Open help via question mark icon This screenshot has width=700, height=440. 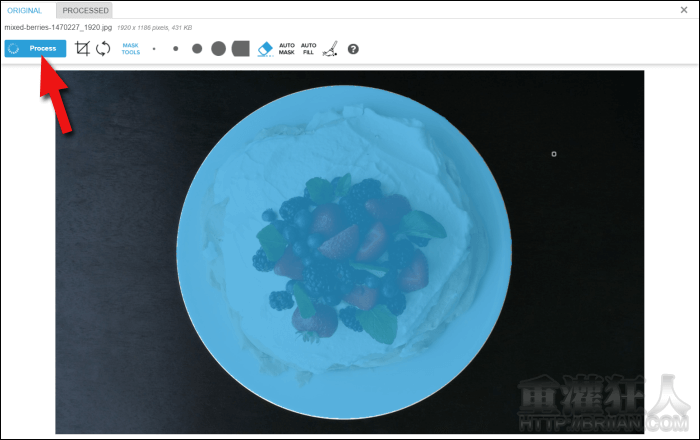tap(353, 48)
